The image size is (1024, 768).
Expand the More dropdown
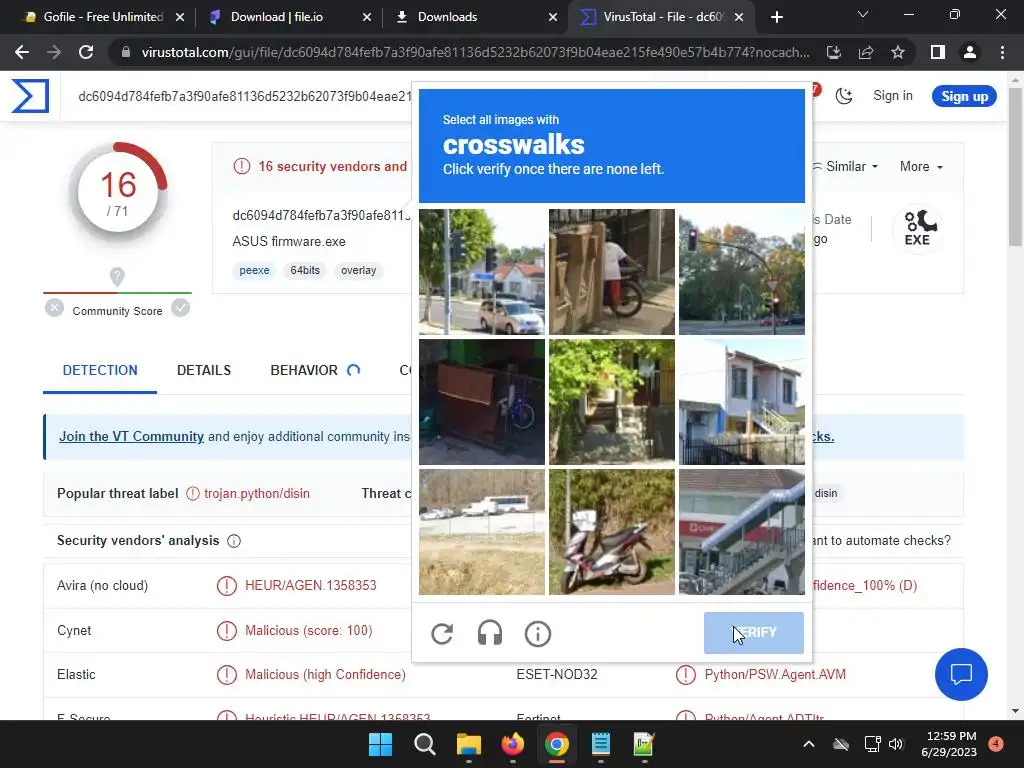[x=921, y=167]
